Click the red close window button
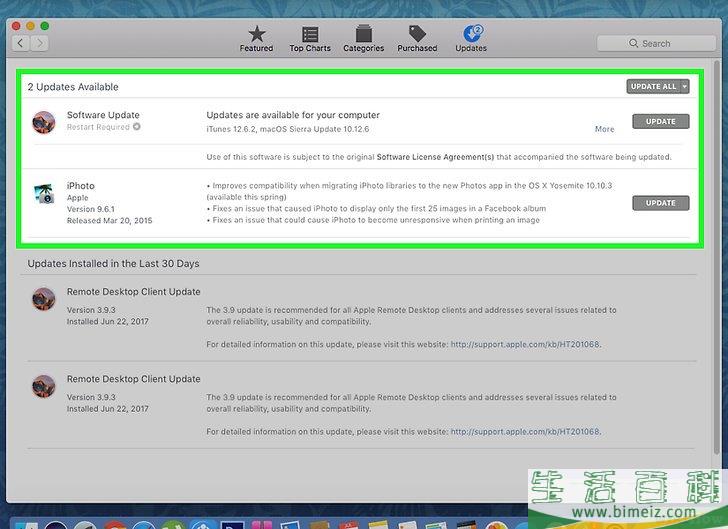This screenshot has width=728, height=529. [x=16, y=26]
